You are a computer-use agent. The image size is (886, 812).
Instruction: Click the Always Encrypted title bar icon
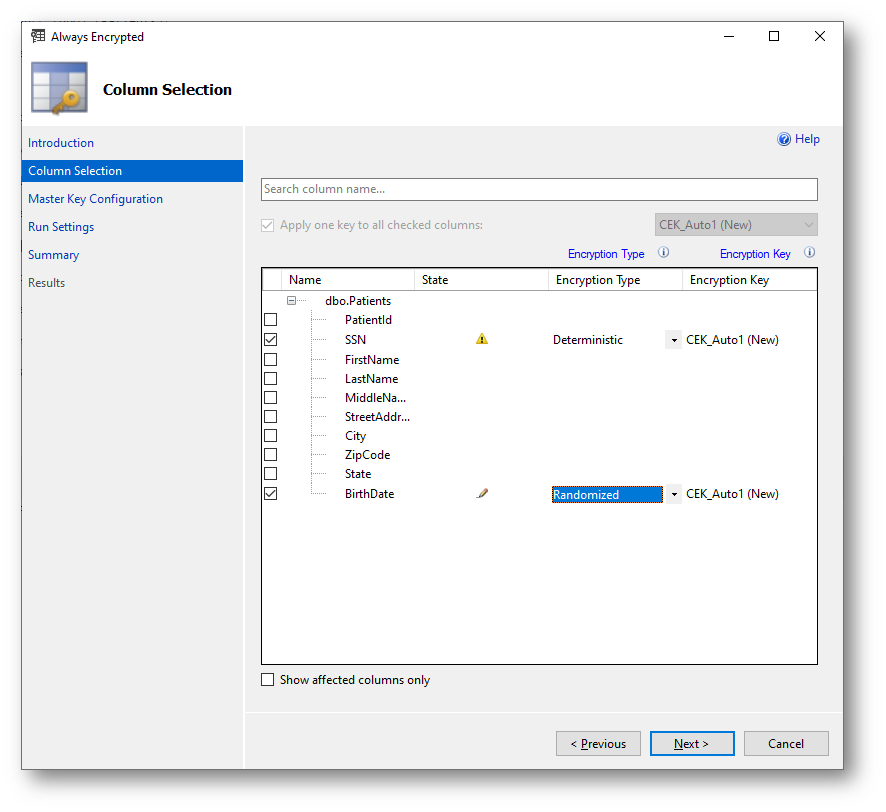(38, 37)
